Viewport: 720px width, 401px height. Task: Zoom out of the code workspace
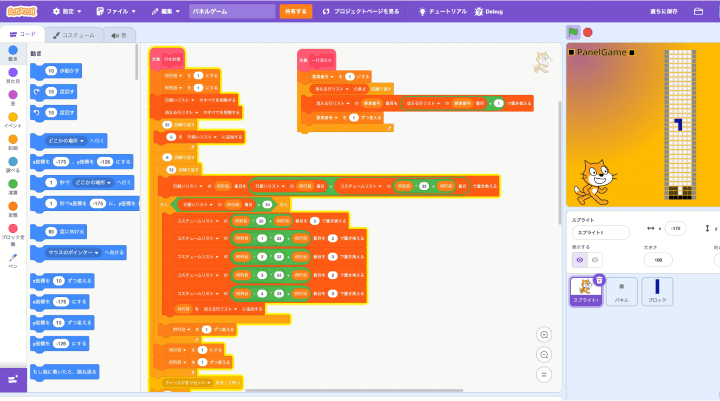544,355
